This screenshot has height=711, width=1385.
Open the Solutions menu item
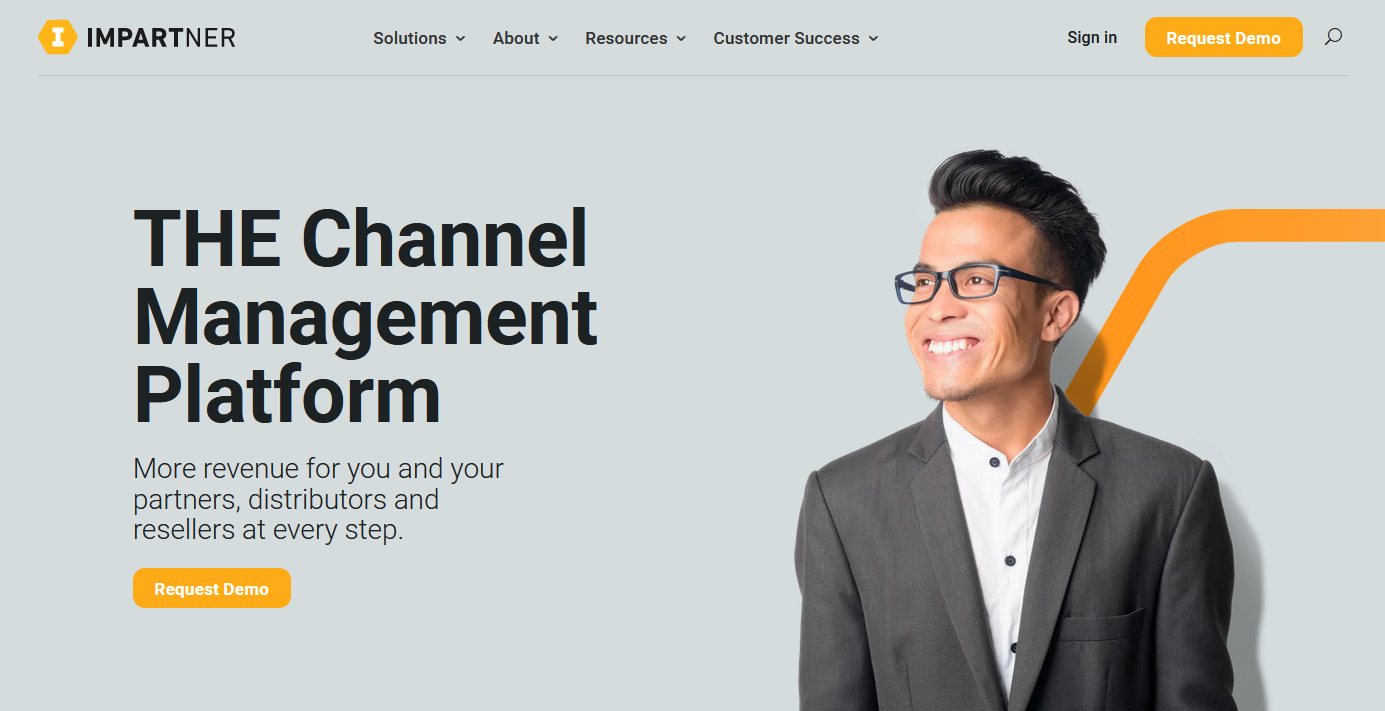[409, 38]
